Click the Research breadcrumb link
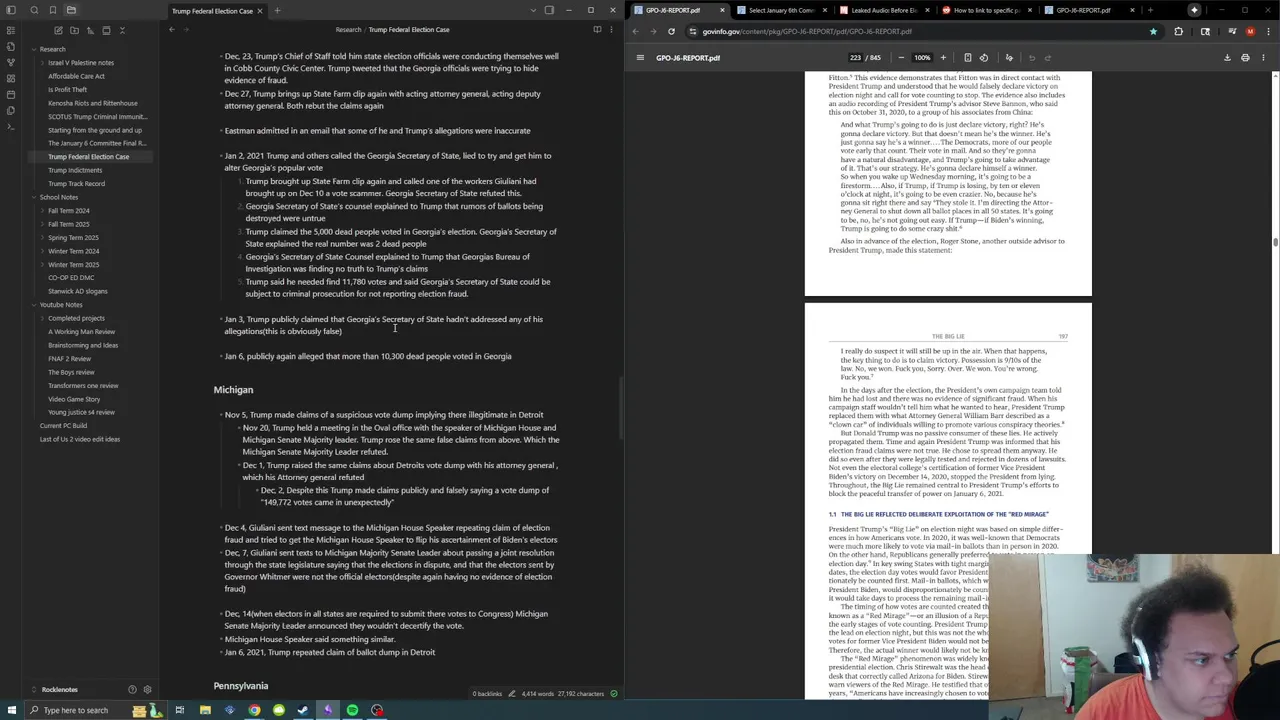Image resolution: width=1280 pixels, height=720 pixels. click(x=348, y=30)
